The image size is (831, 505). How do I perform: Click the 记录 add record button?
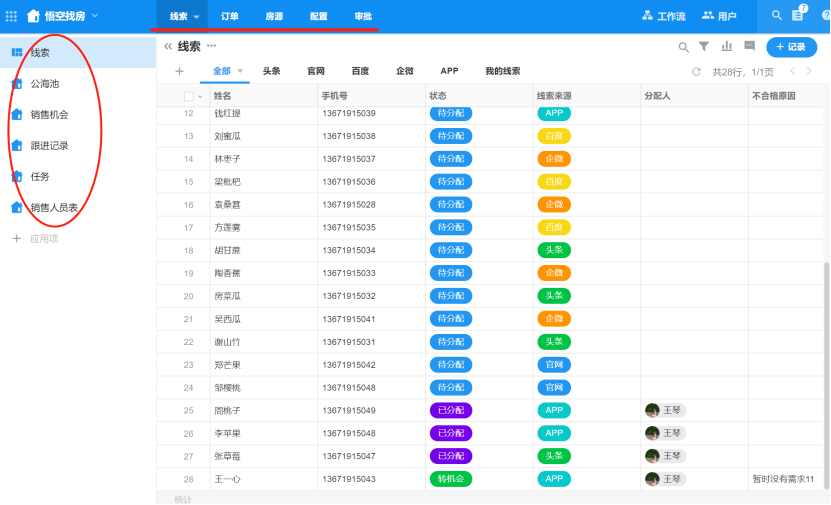point(791,47)
